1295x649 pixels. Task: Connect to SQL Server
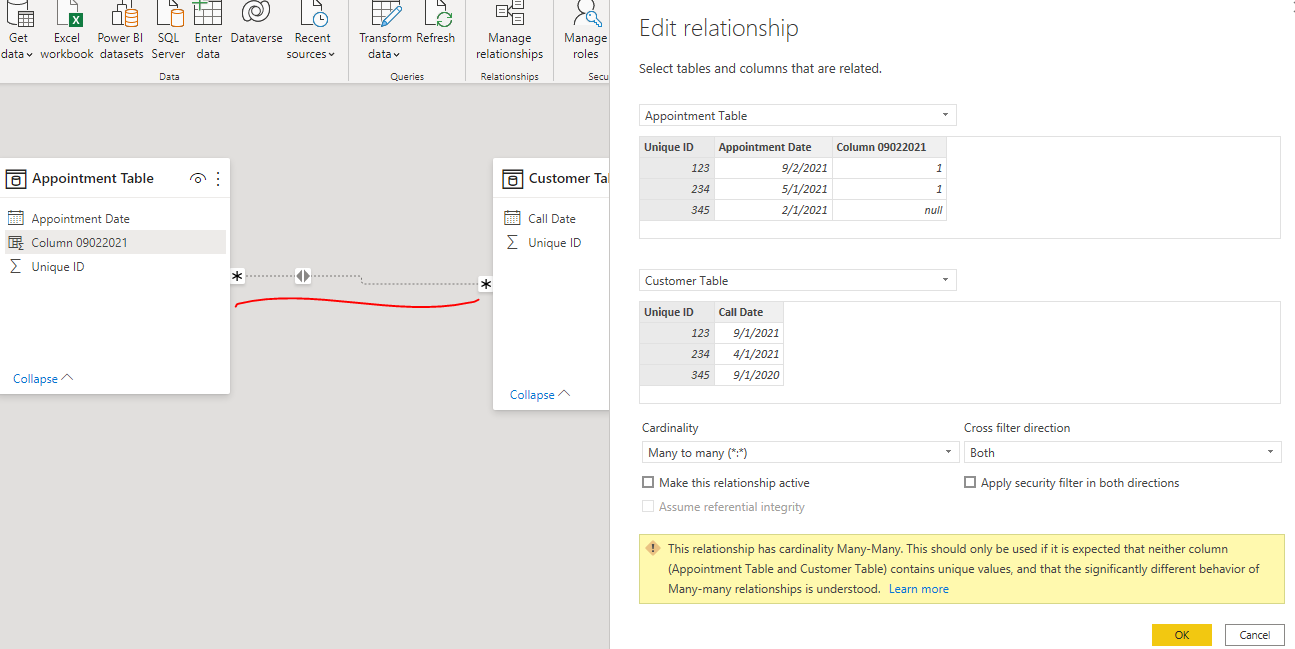(168, 30)
